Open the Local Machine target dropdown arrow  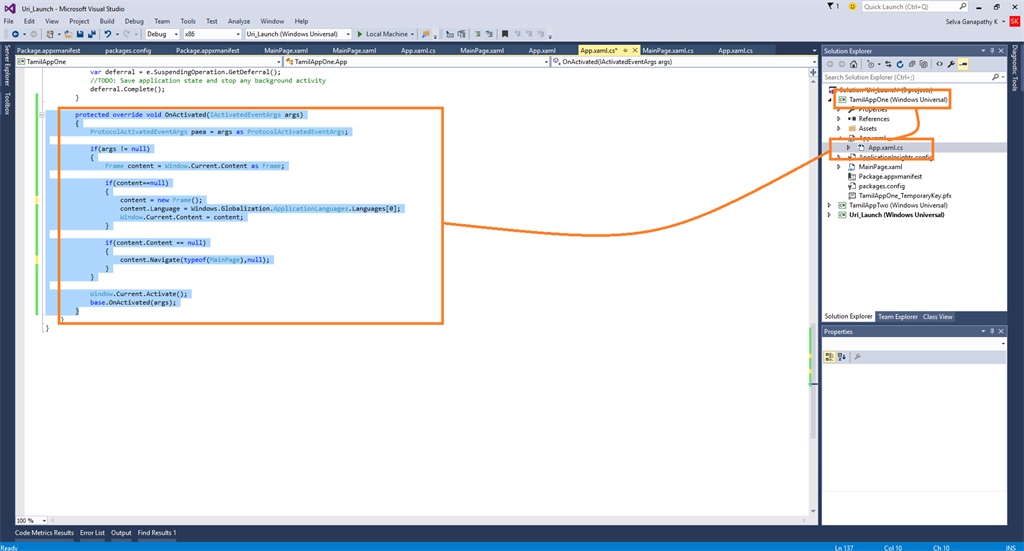point(412,34)
